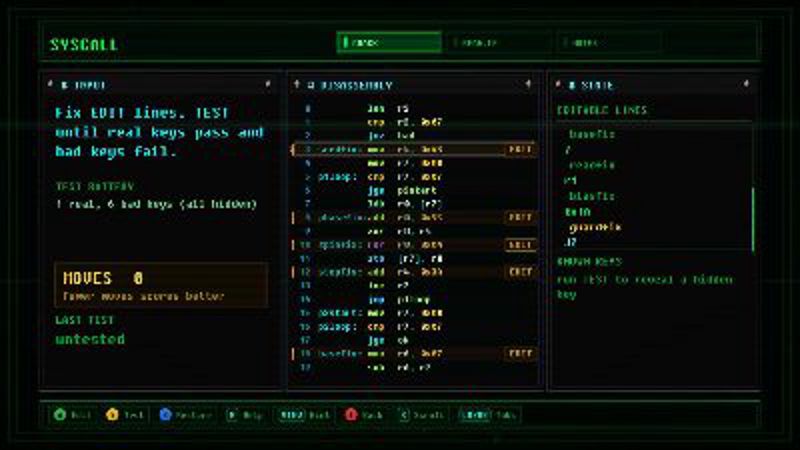Click the last wide key badge in bottom bar
Viewport: 800px width, 450px height.
[x=476, y=415]
